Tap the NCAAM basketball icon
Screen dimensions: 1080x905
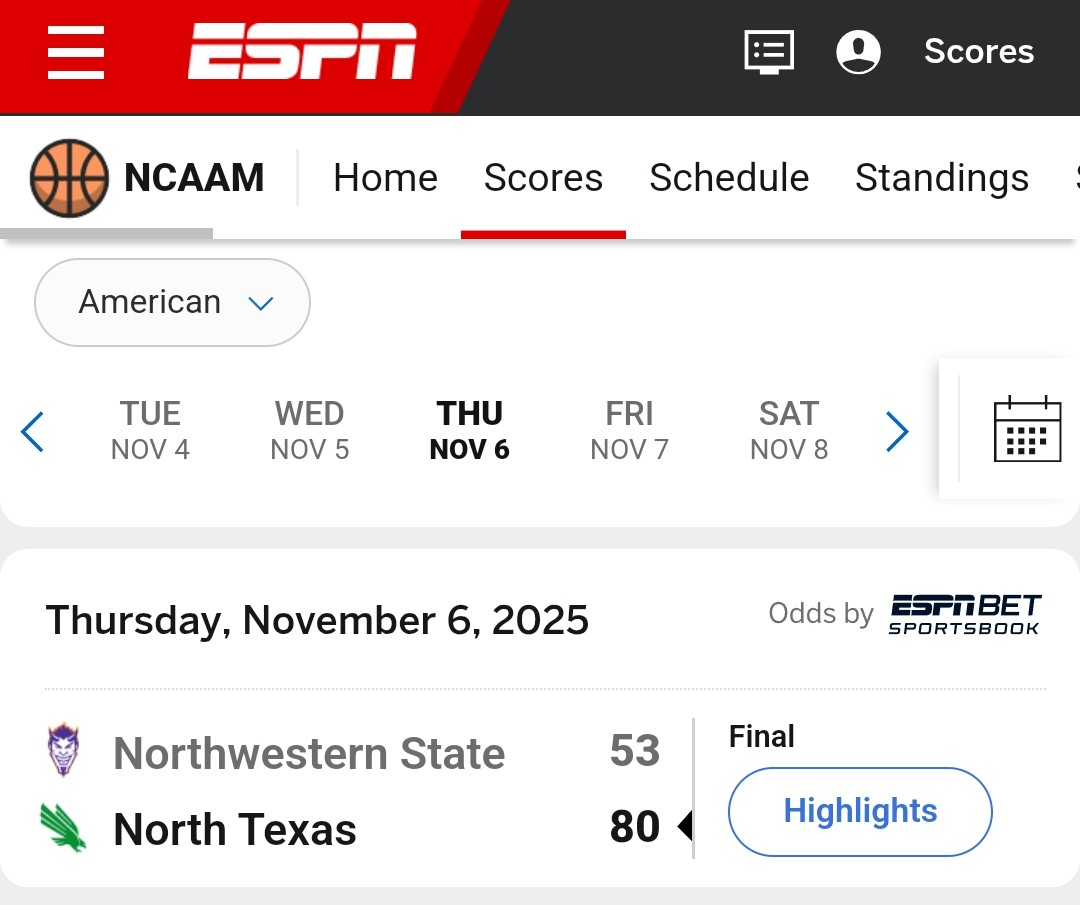[x=69, y=178]
